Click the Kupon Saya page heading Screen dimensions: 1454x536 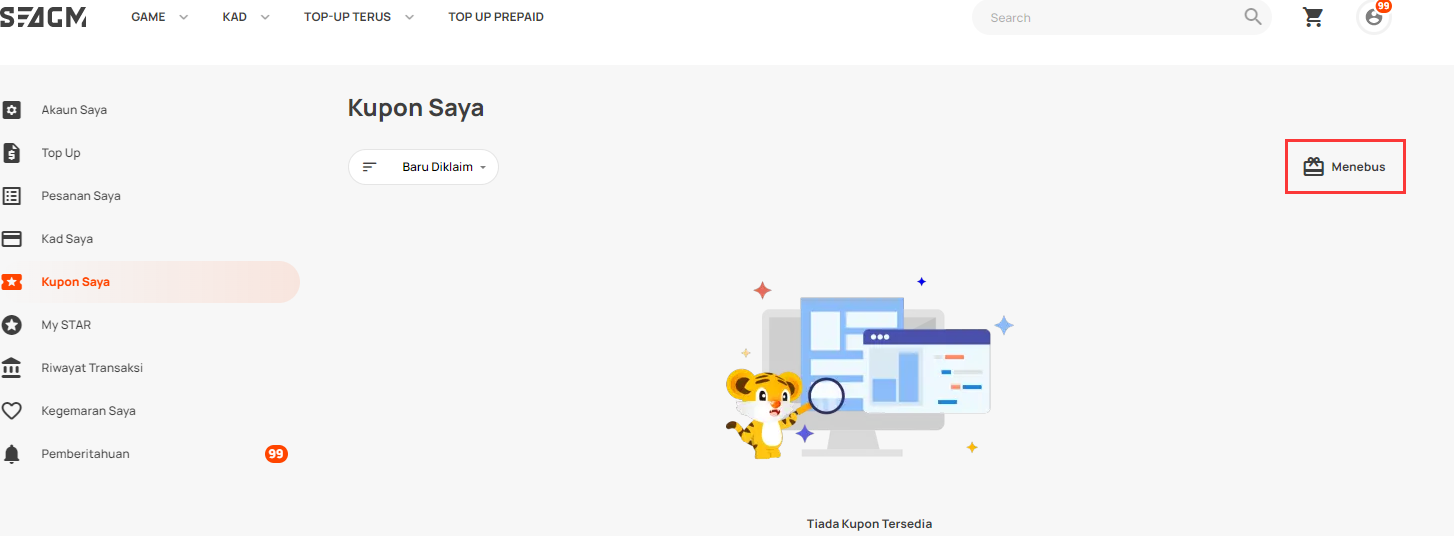(x=416, y=108)
